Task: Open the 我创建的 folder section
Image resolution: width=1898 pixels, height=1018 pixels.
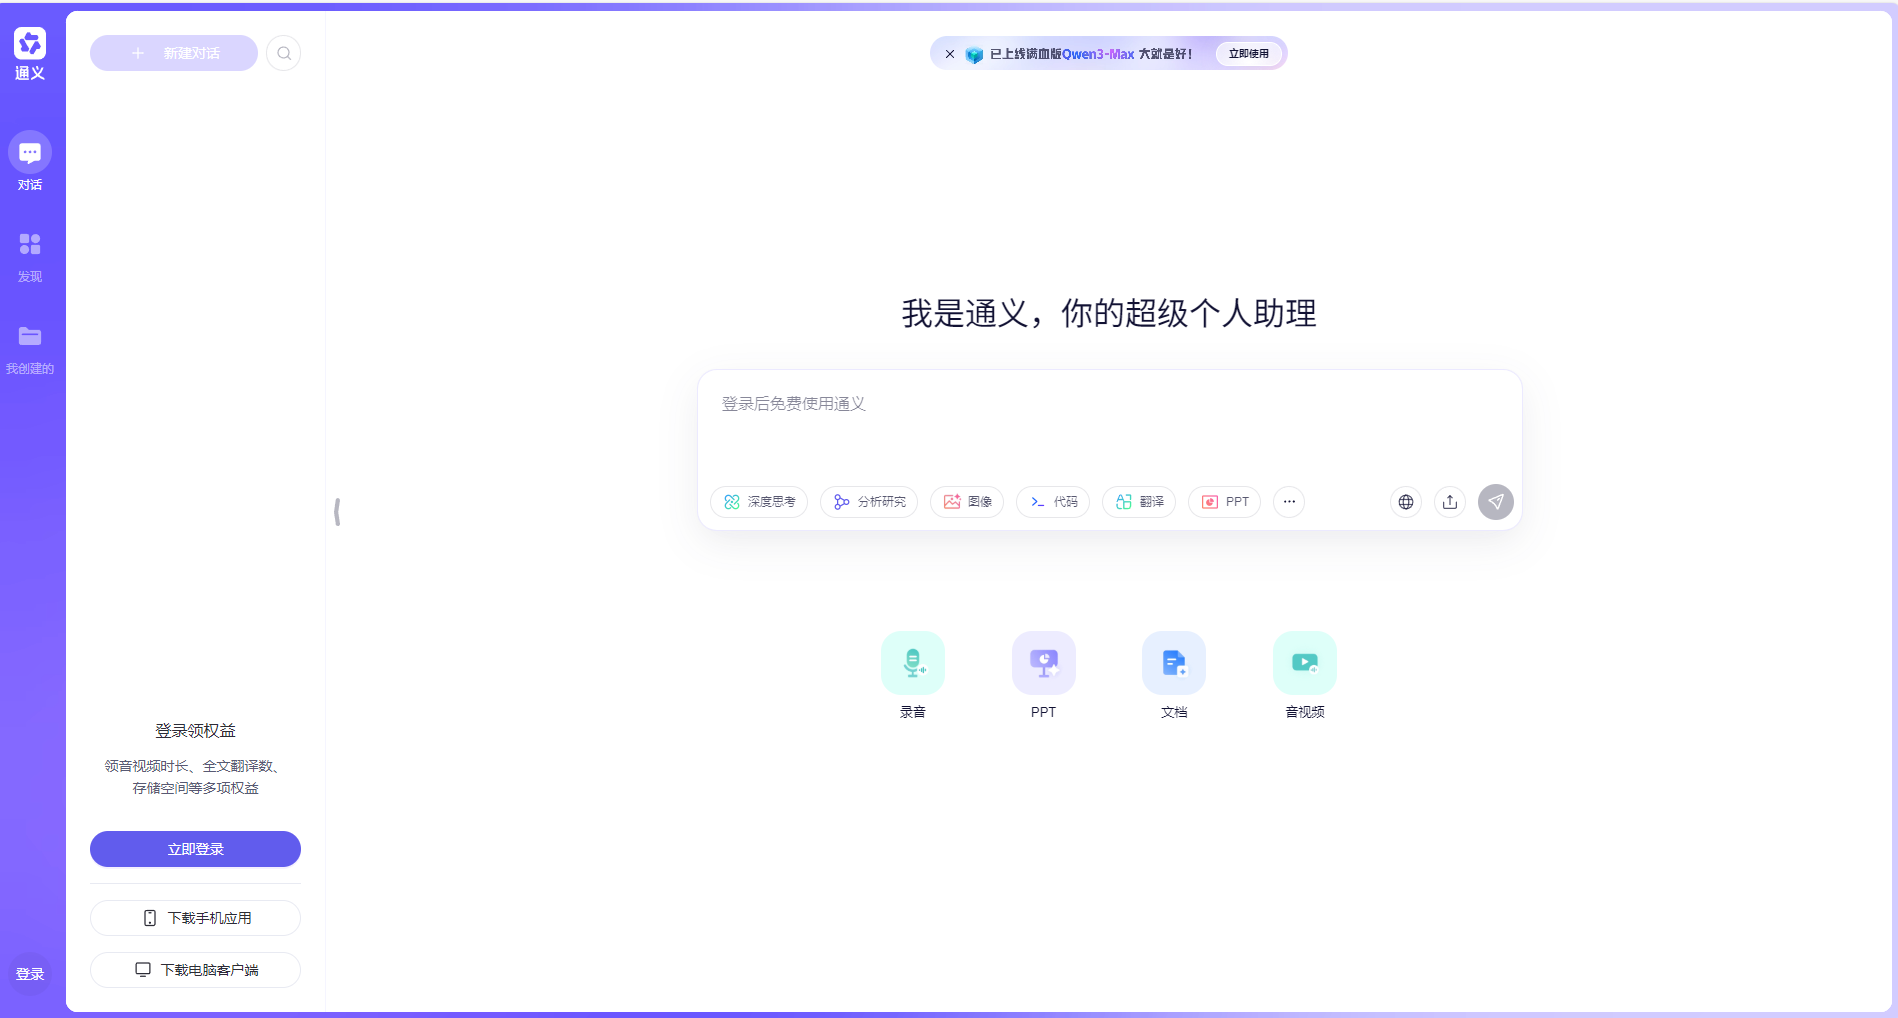Action: coord(30,349)
